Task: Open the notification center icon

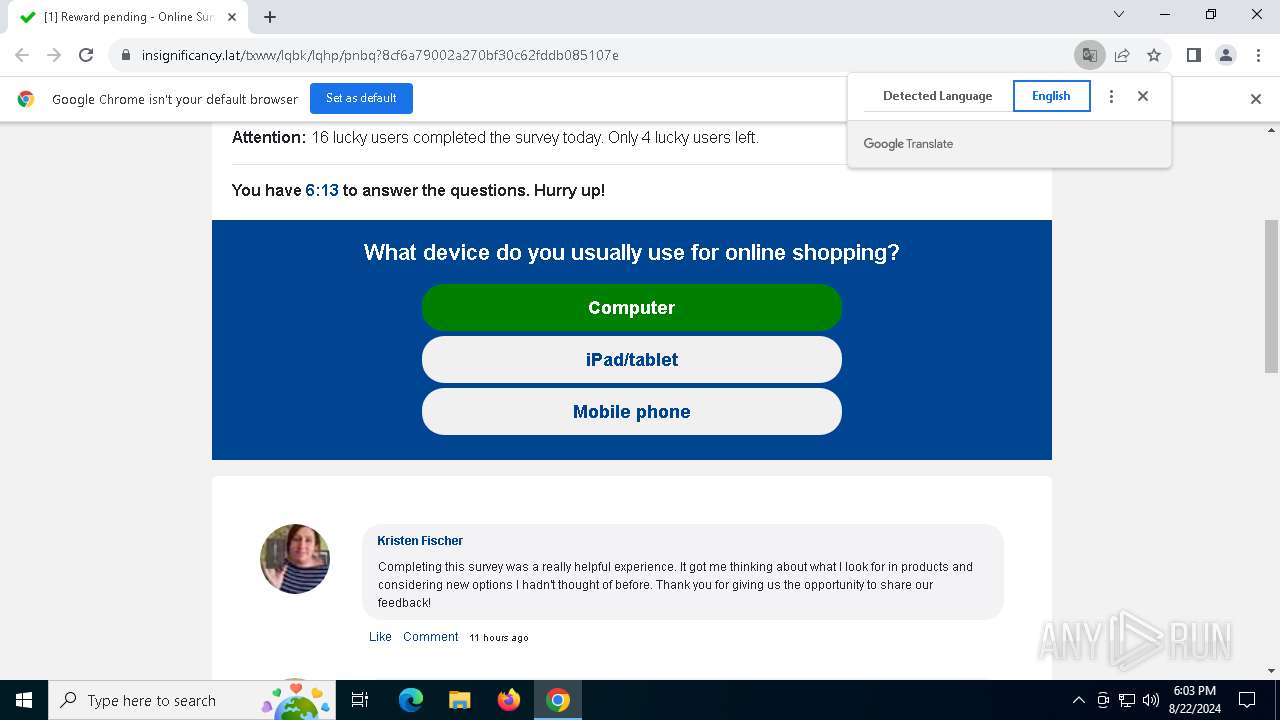Action: click(1247, 700)
